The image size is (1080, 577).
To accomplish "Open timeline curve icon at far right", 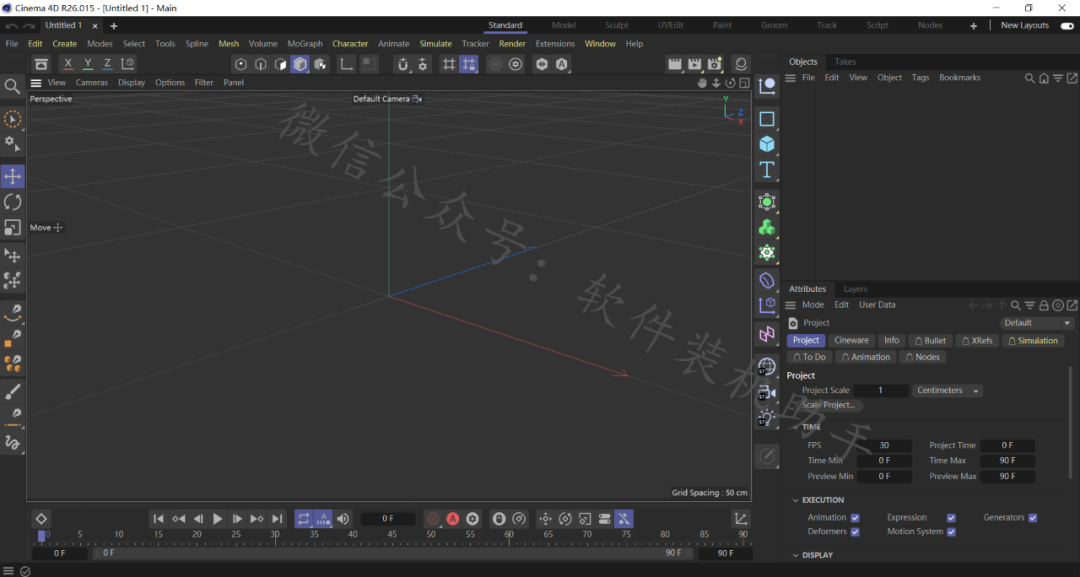I will coord(740,518).
